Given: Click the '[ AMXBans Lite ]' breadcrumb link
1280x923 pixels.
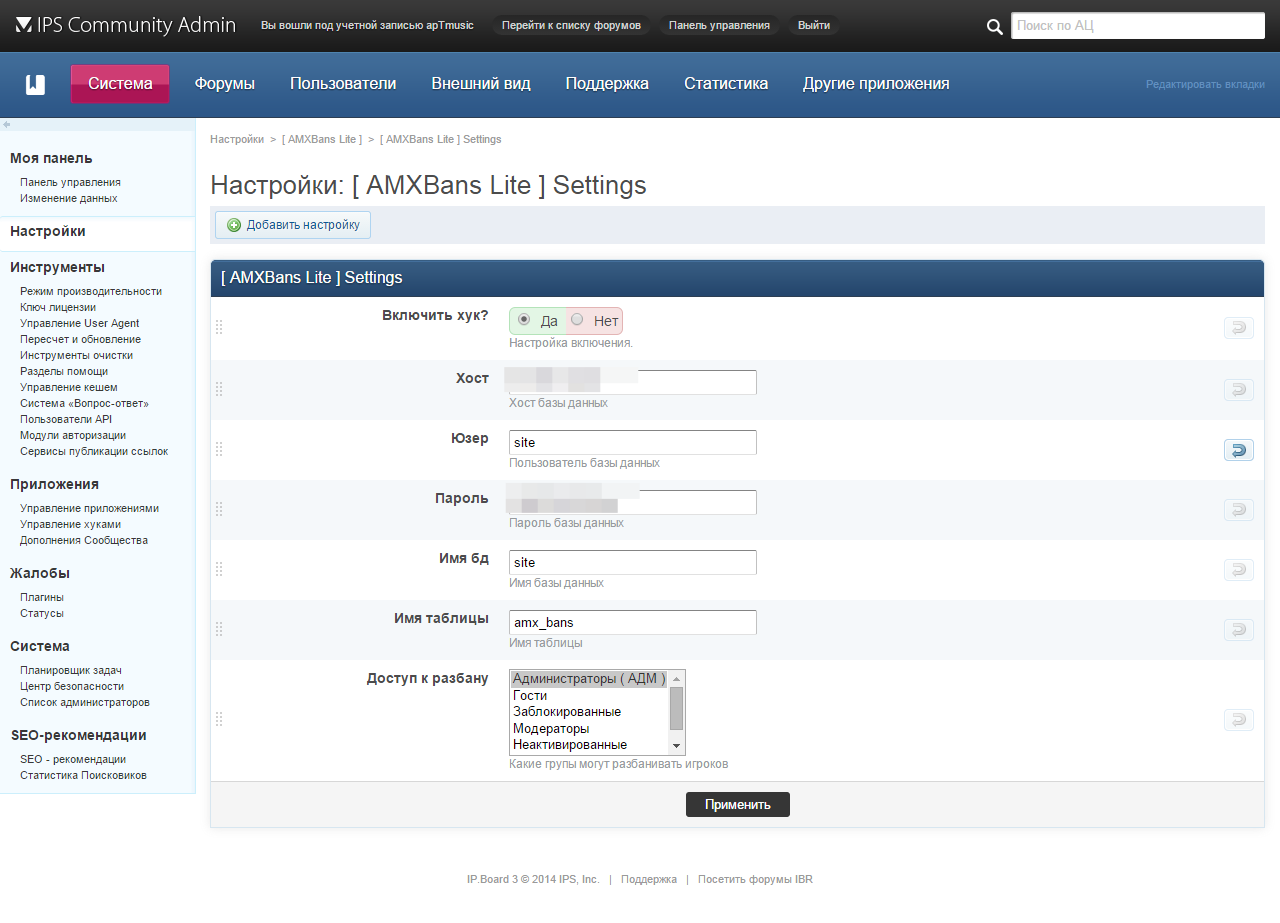Looking at the screenshot, I should pyautogui.click(x=322, y=139).
